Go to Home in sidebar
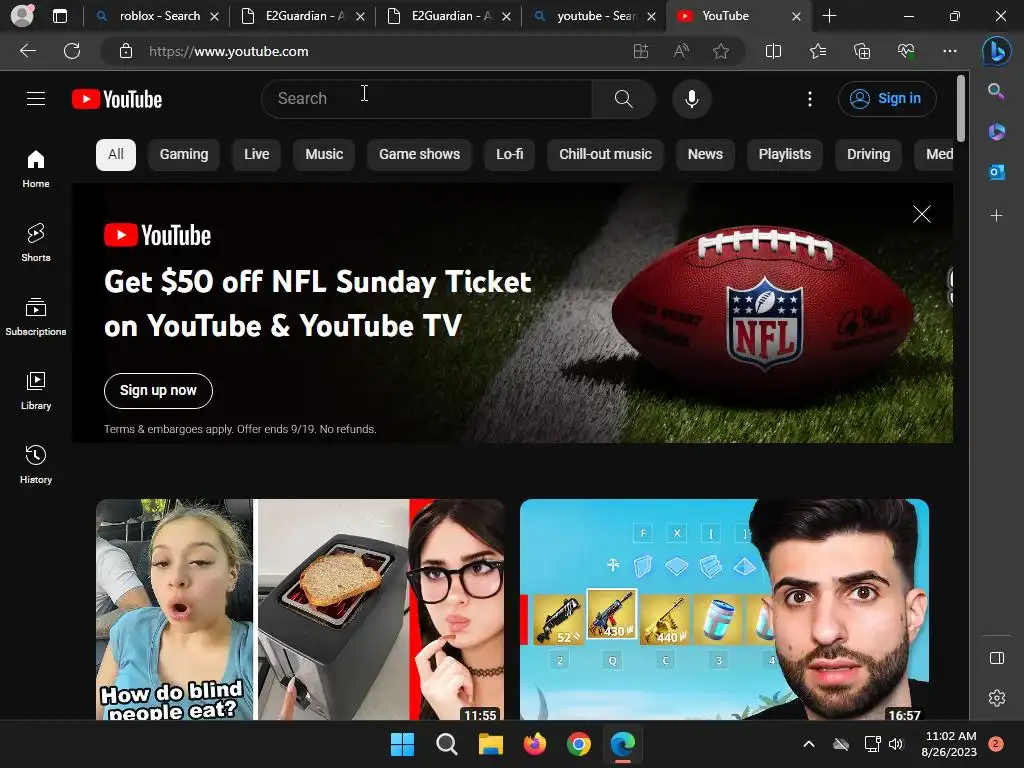Screen dimensions: 1024x768 click(x=36, y=168)
